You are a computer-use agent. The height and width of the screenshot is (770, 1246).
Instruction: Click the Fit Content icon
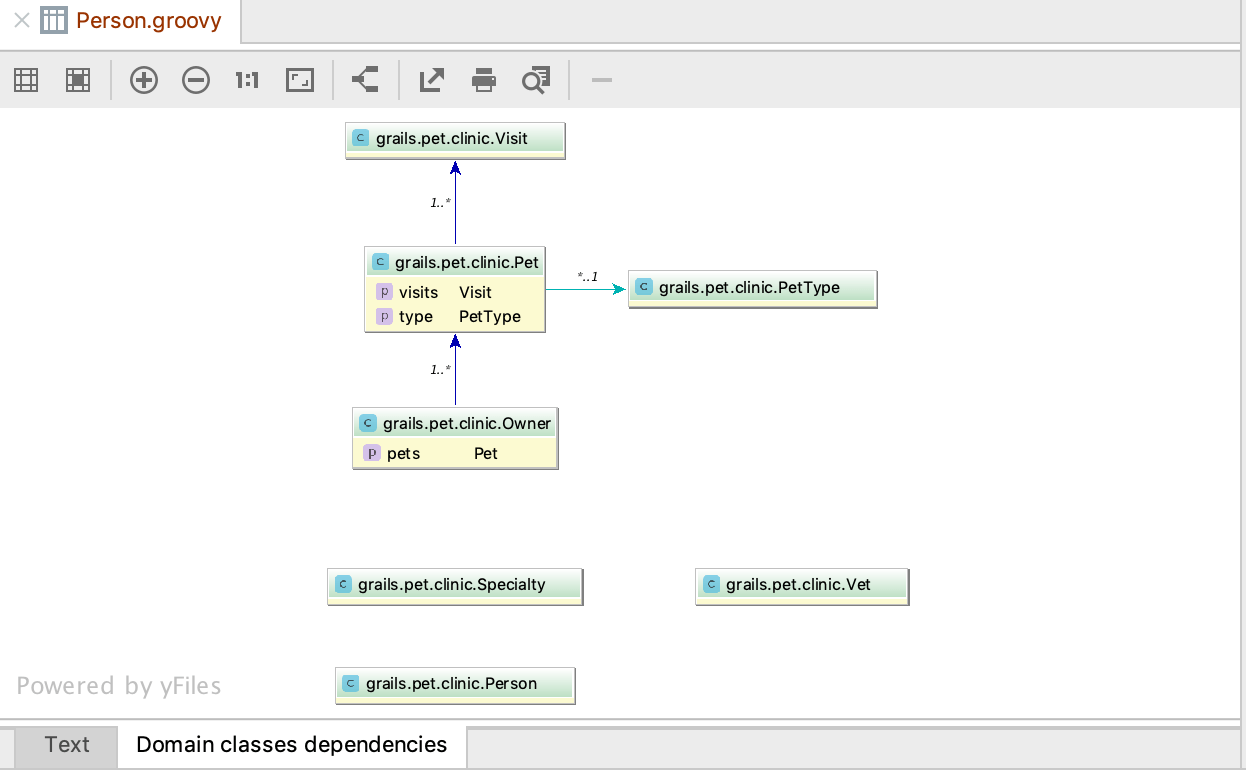(x=299, y=79)
